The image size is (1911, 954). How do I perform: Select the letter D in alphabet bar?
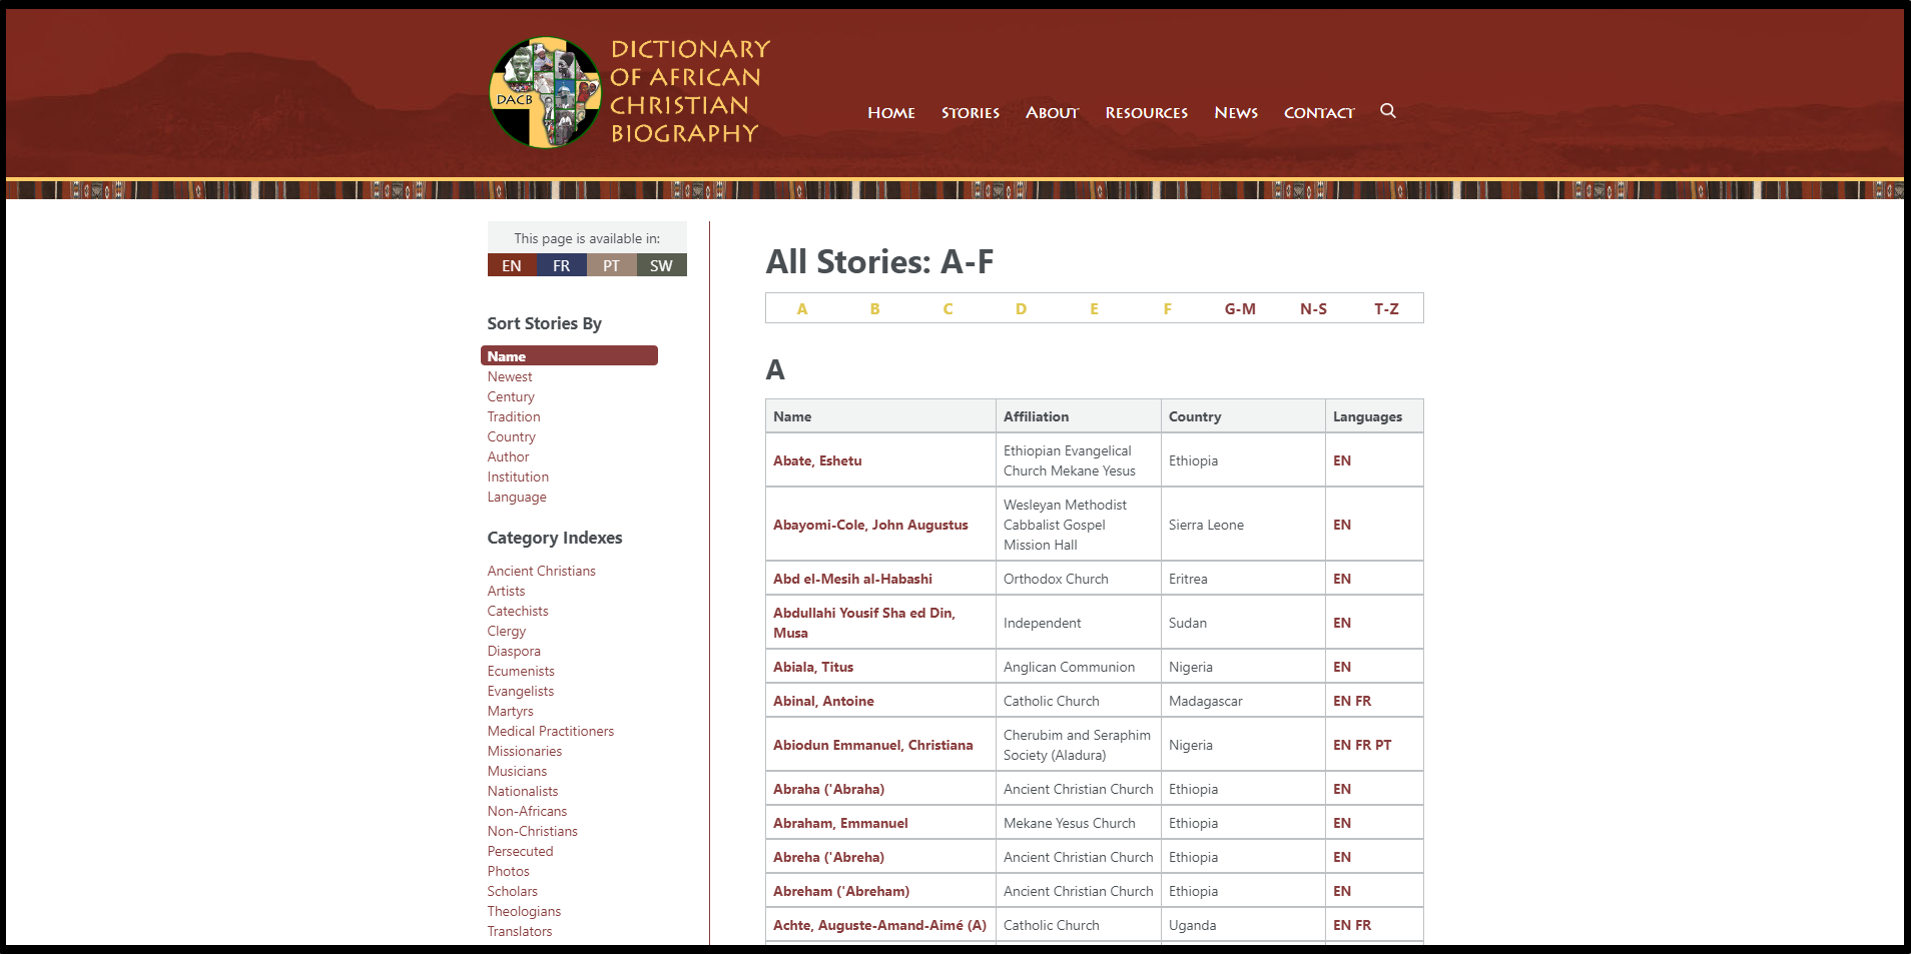pos(1020,309)
